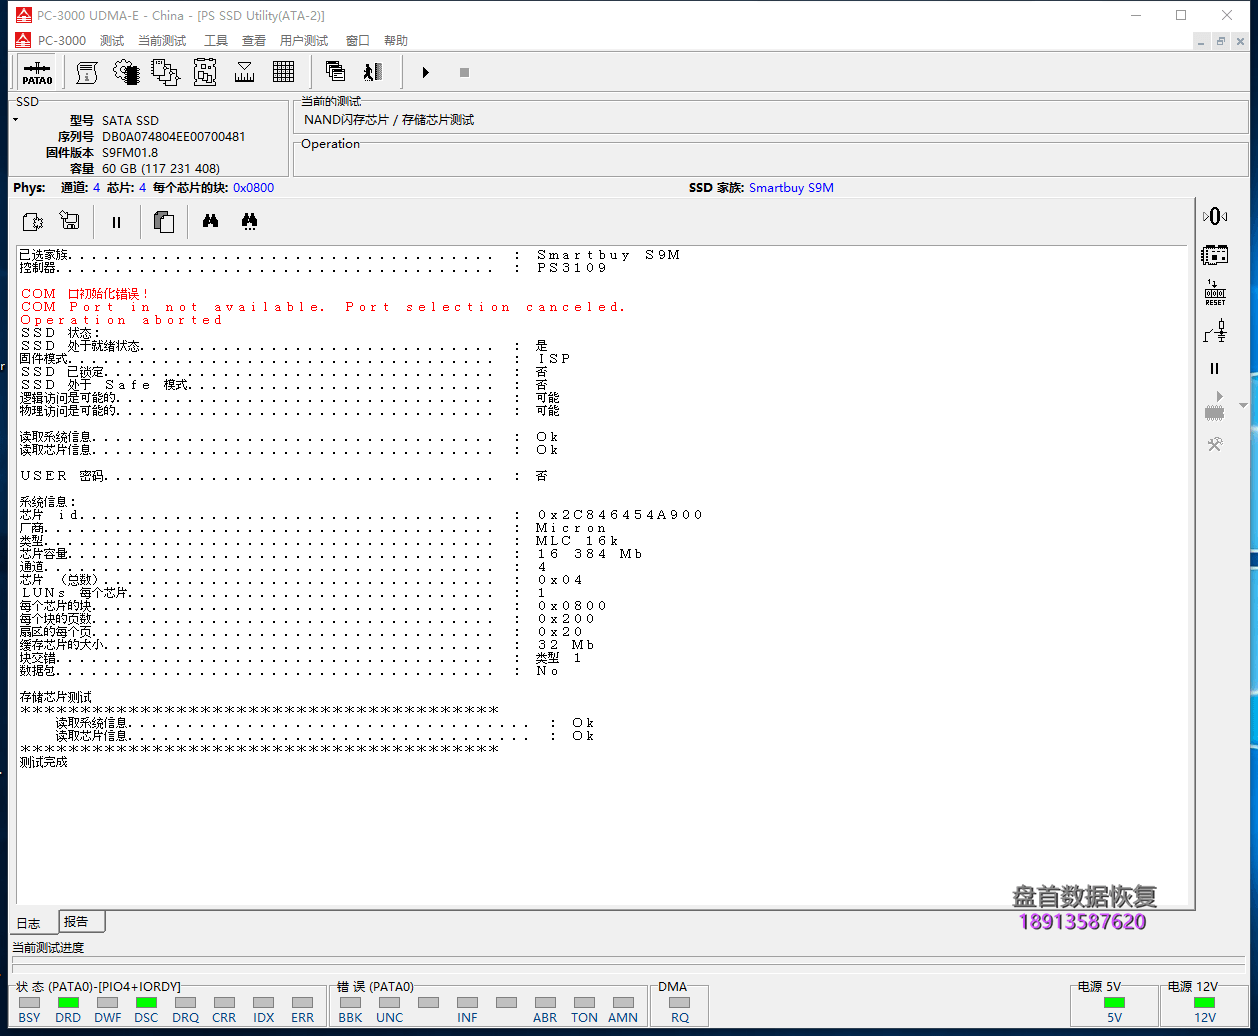1258x1036 pixels.
Task: Click the 测试完成 log line
Action: pos(44,762)
